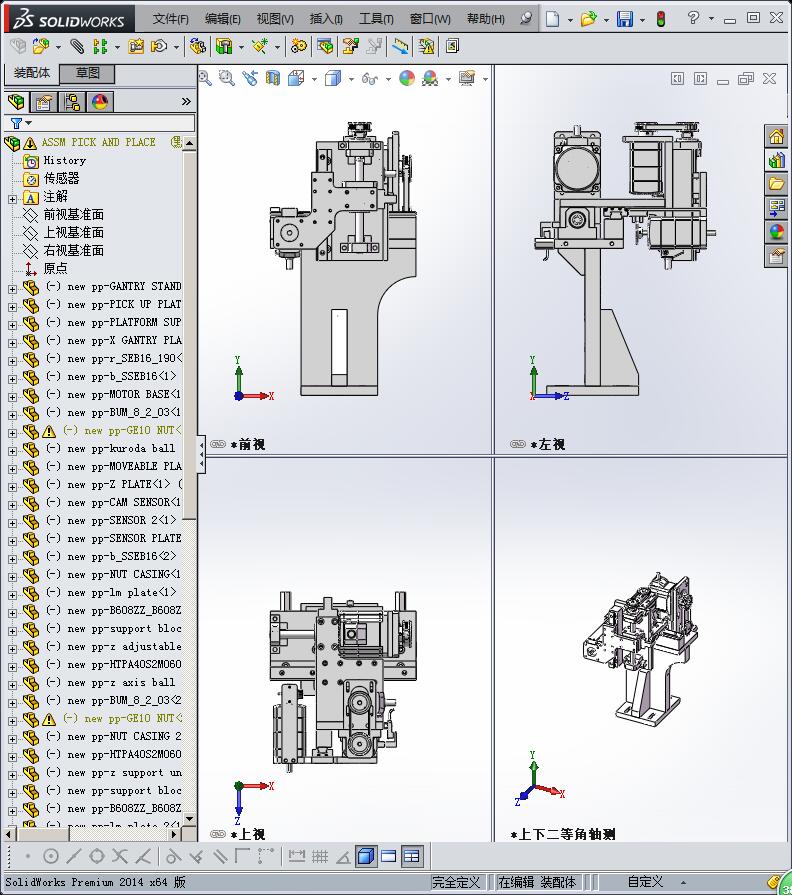Screen dimensions: 792x895
Task: Open the PropertyManager tab icon
Action: coord(44,102)
